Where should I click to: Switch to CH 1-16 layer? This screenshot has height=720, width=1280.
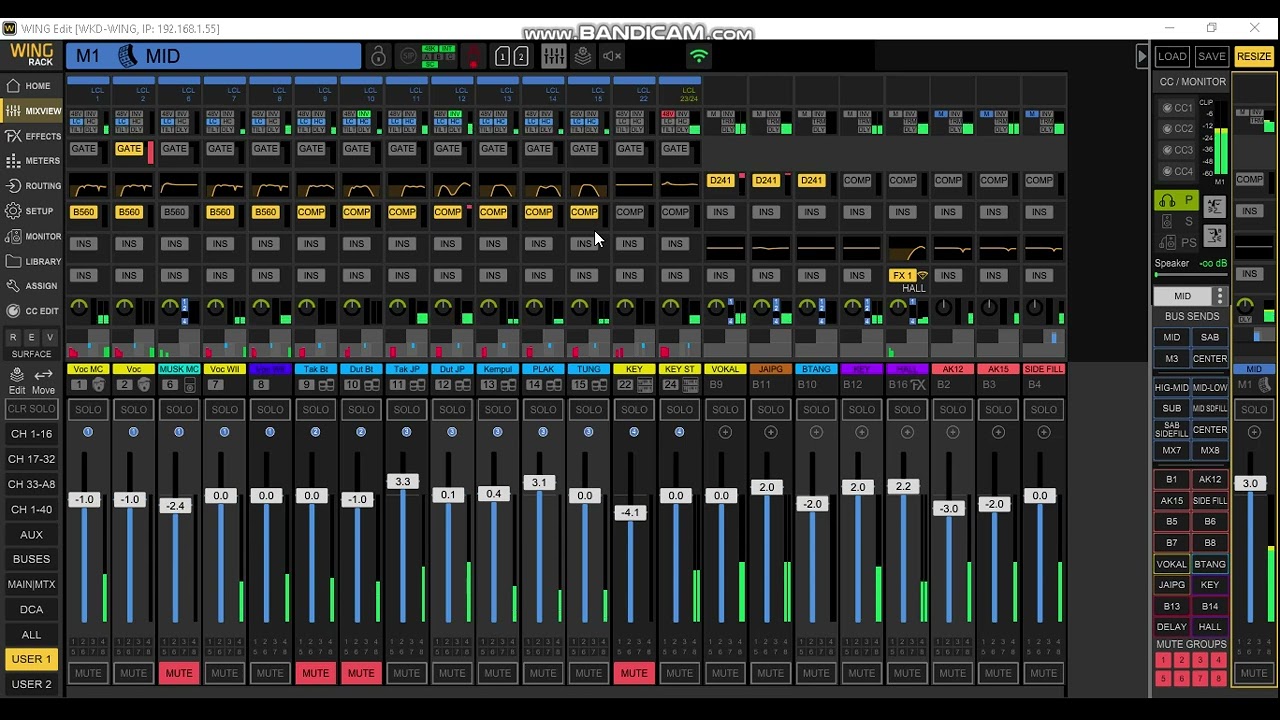31,434
